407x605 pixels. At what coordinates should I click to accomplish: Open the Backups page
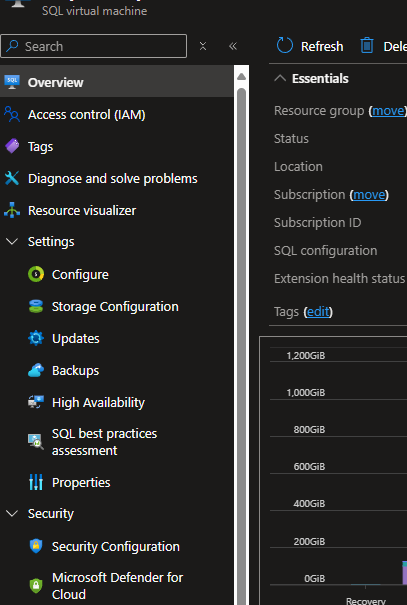(117, 370)
